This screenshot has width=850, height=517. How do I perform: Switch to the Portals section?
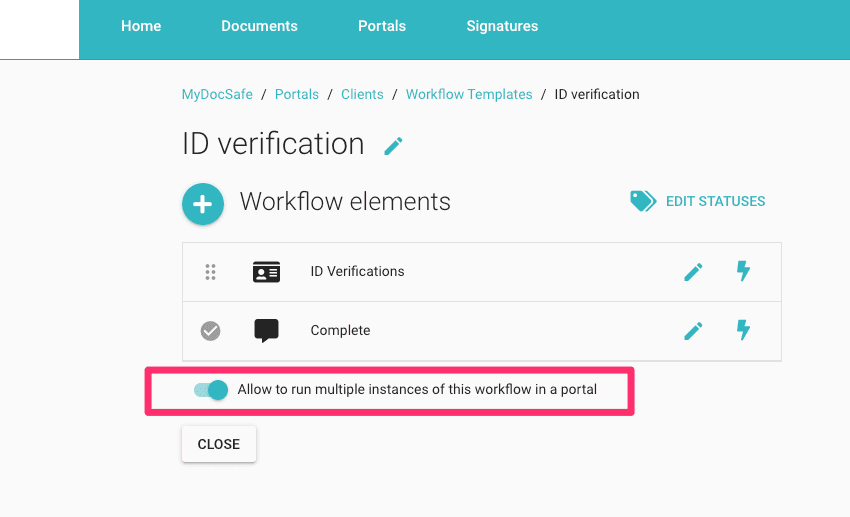(382, 26)
